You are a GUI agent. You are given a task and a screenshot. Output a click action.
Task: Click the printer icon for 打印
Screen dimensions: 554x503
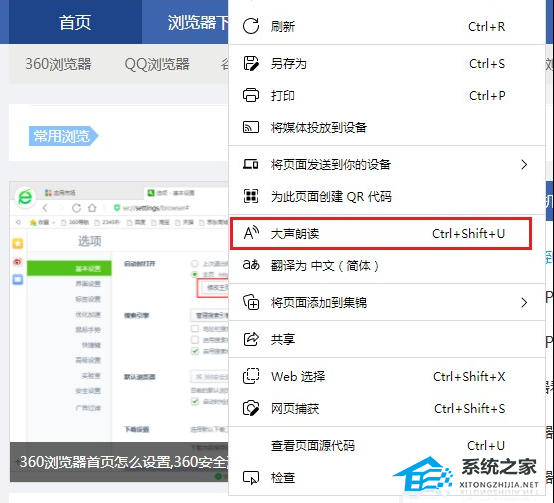pos(251,95)
